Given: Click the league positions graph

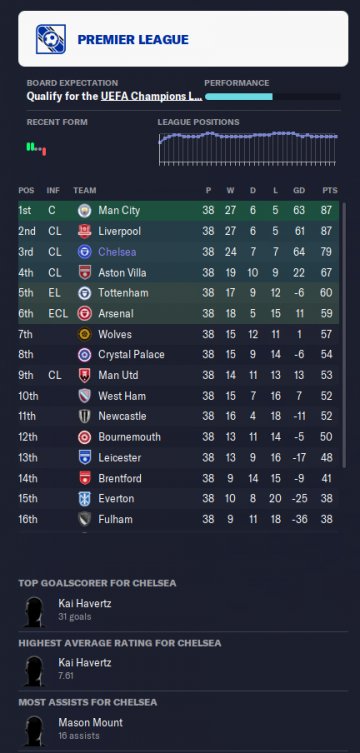Looking at the screenshot, I should tap(248, 148).
